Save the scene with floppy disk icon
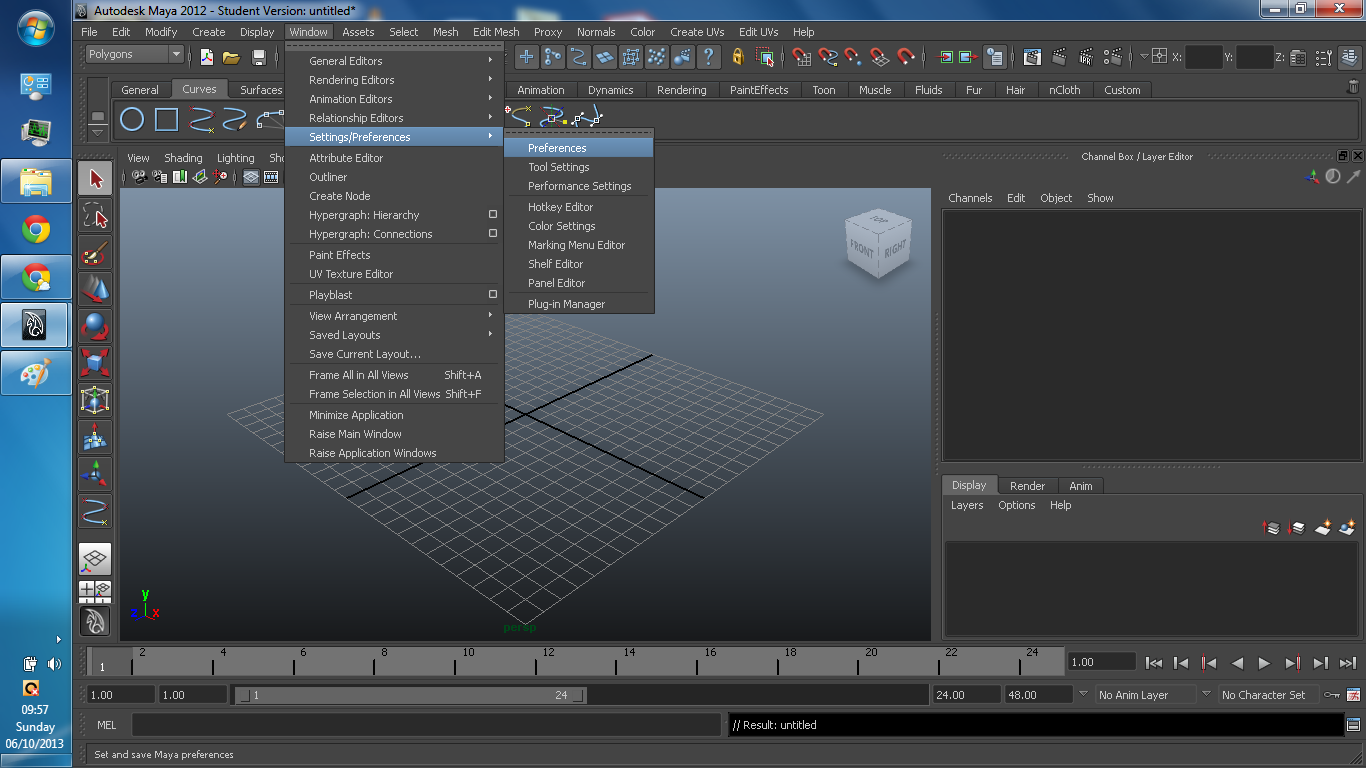Viewport: 1366px width, 768px height. click(x=259, y=57)
